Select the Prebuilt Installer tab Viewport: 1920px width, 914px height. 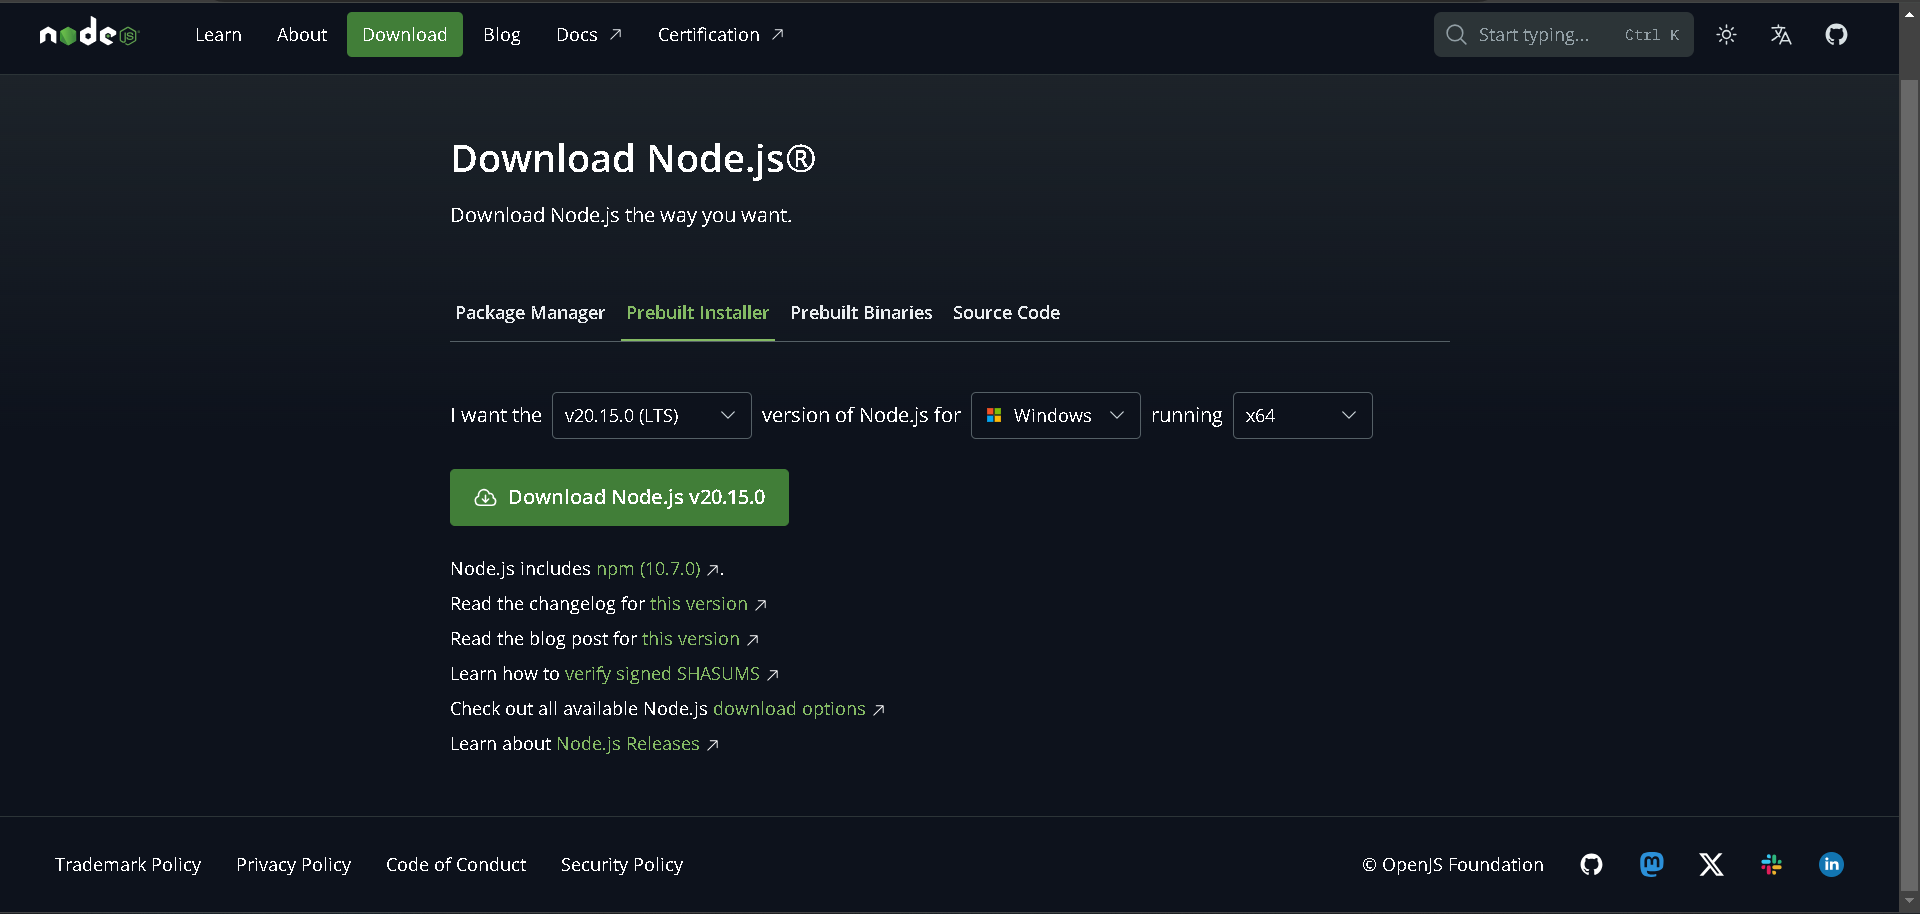(698, 313)
